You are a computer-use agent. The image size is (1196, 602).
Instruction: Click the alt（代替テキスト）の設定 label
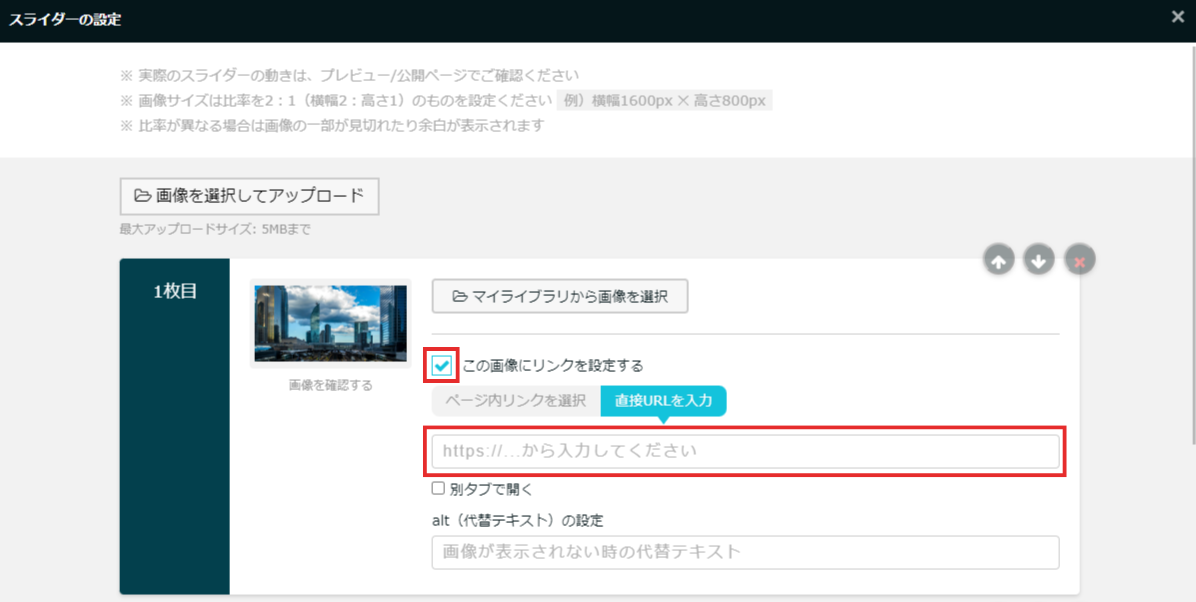517,520
